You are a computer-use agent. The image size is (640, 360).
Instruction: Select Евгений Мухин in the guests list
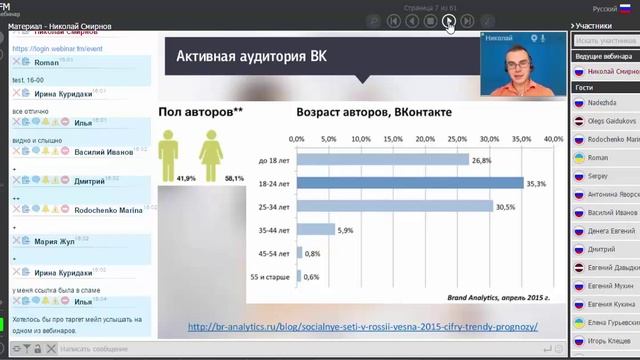pyautogui.click(x=606, y=286)
